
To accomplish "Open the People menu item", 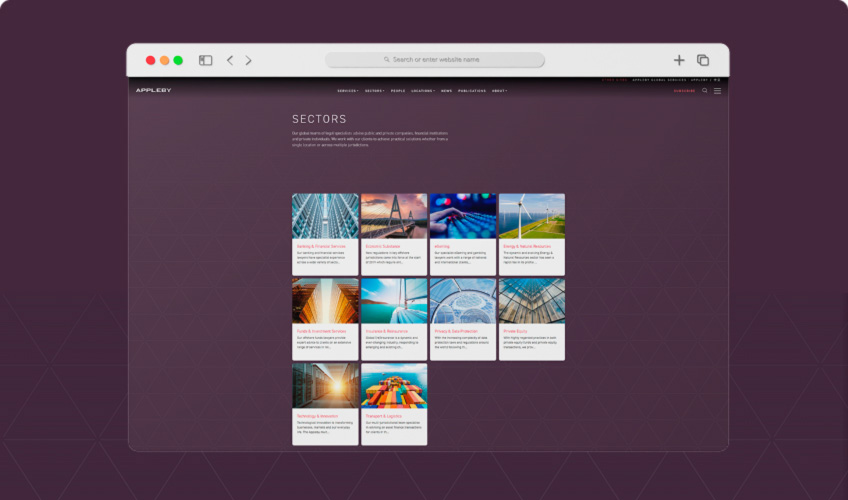I will pos(398,91).
